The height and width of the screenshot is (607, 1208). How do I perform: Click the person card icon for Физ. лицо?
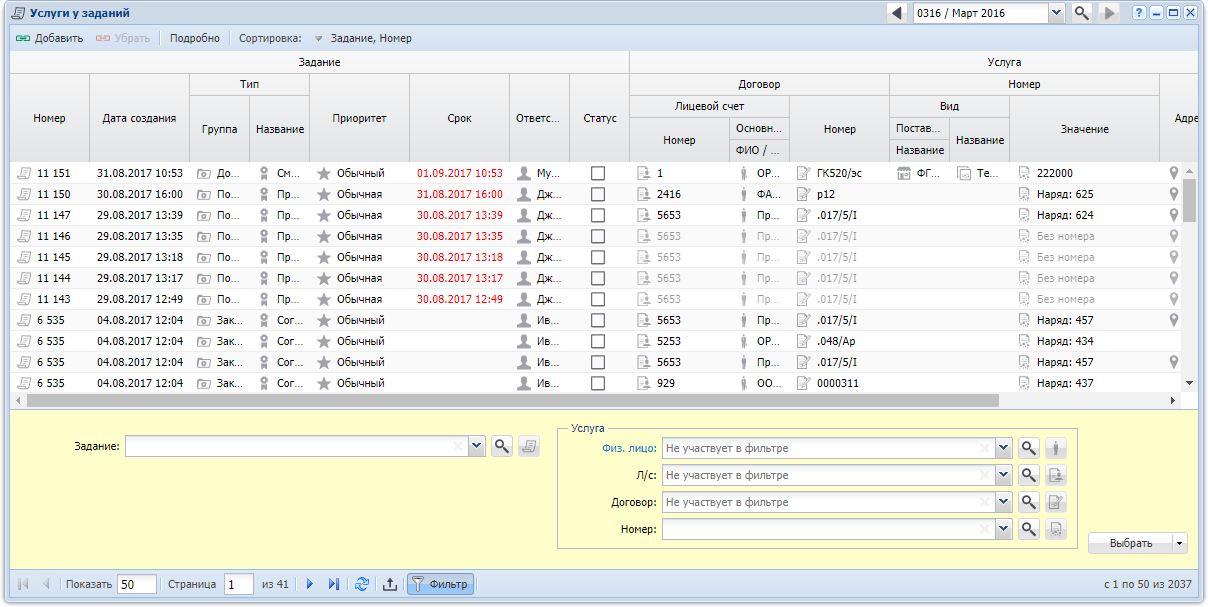(1056, 448)
